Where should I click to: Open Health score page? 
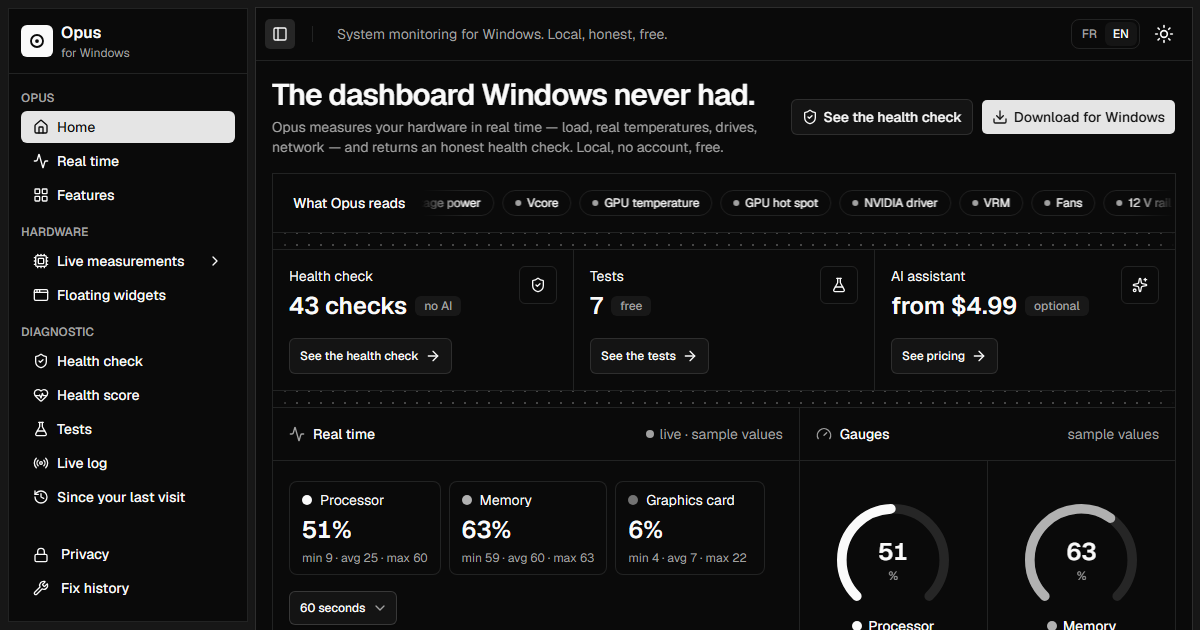tap(128, 395)
